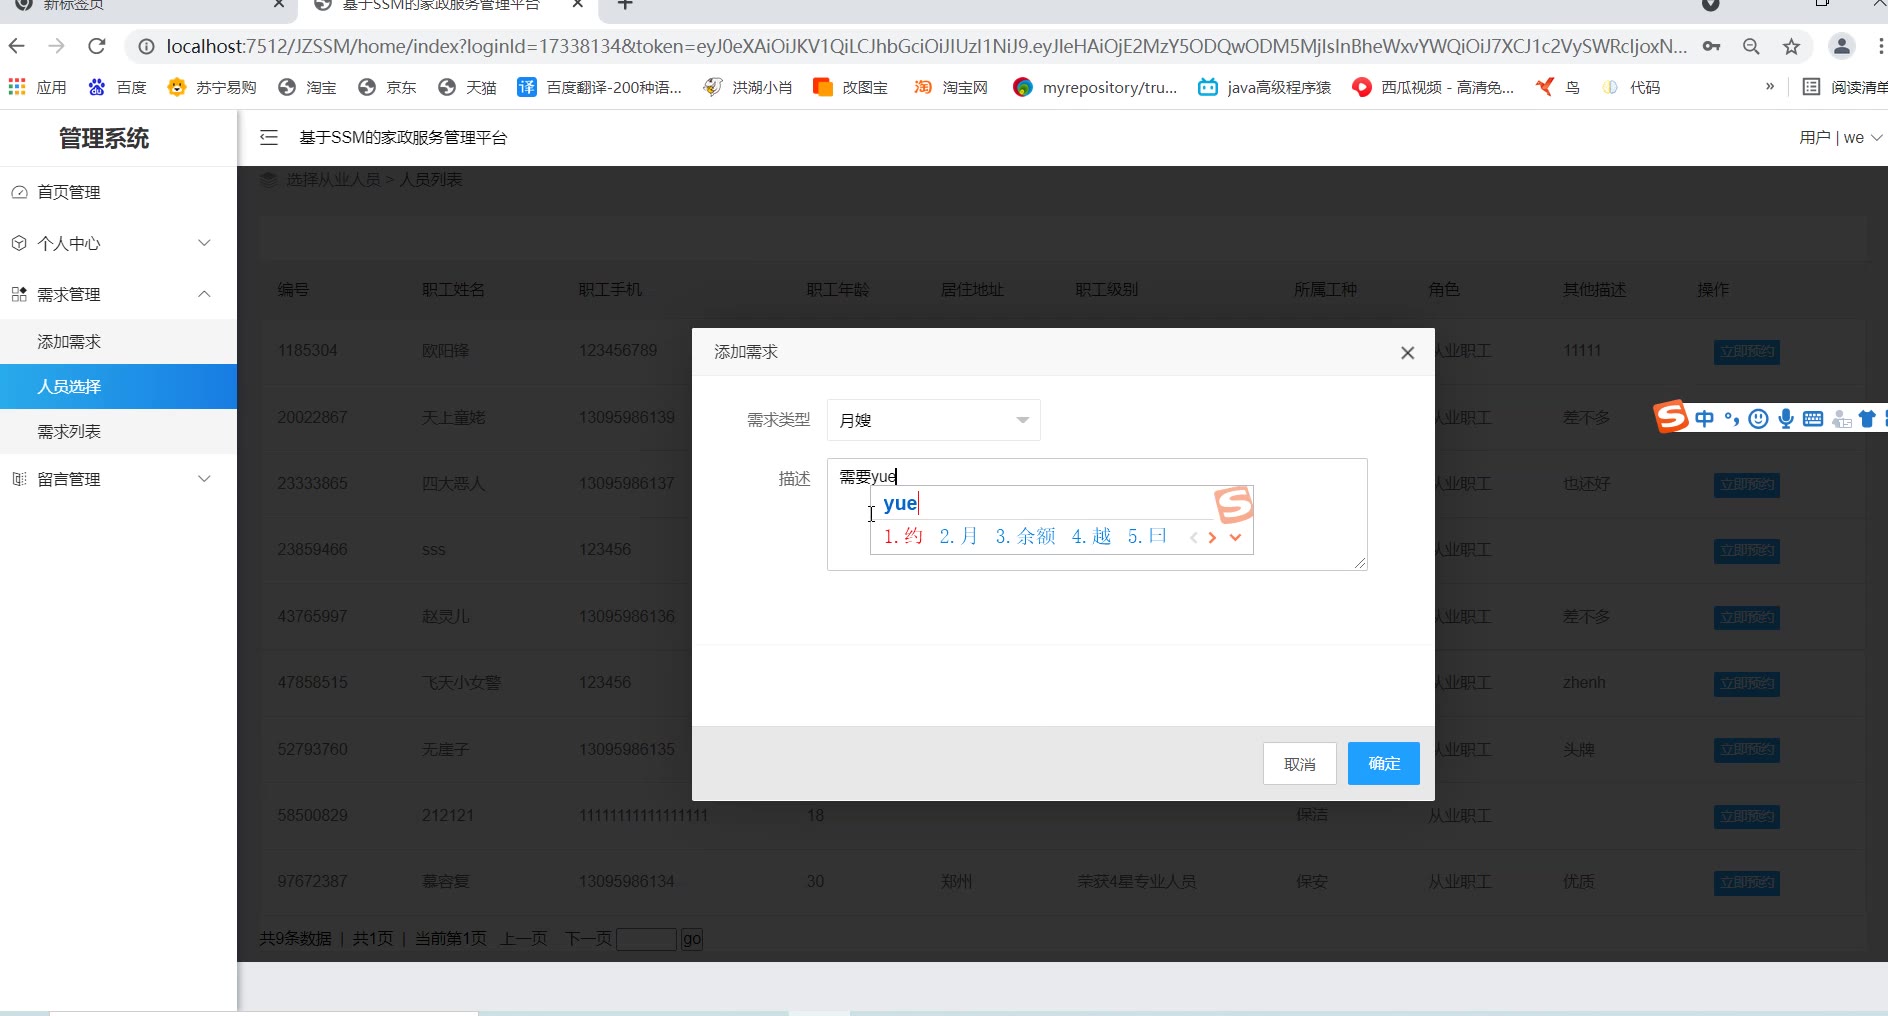Open the 百度翻译 bookmark

coord(599,87)
